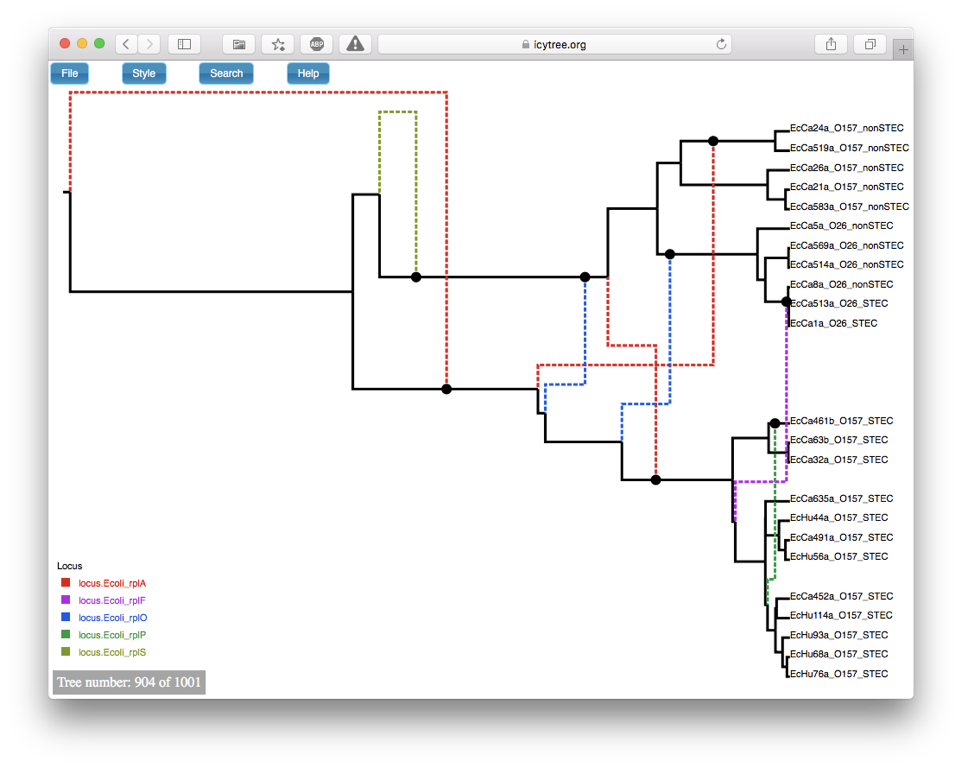Click the Safari back arrow
The width and height of the screenshot is (962, 768).
[126, 44]
